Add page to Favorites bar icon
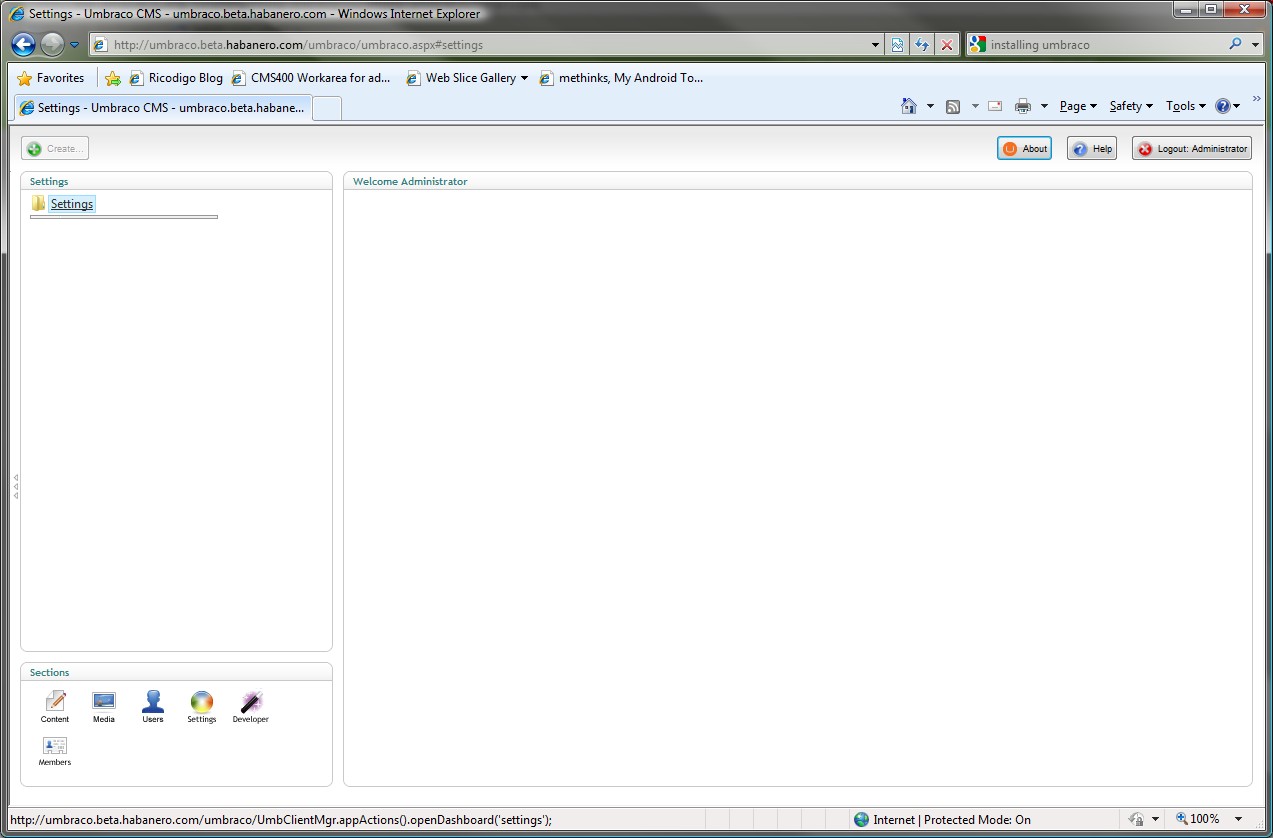This screenshot has width=1273, height=838. point(113,78)
